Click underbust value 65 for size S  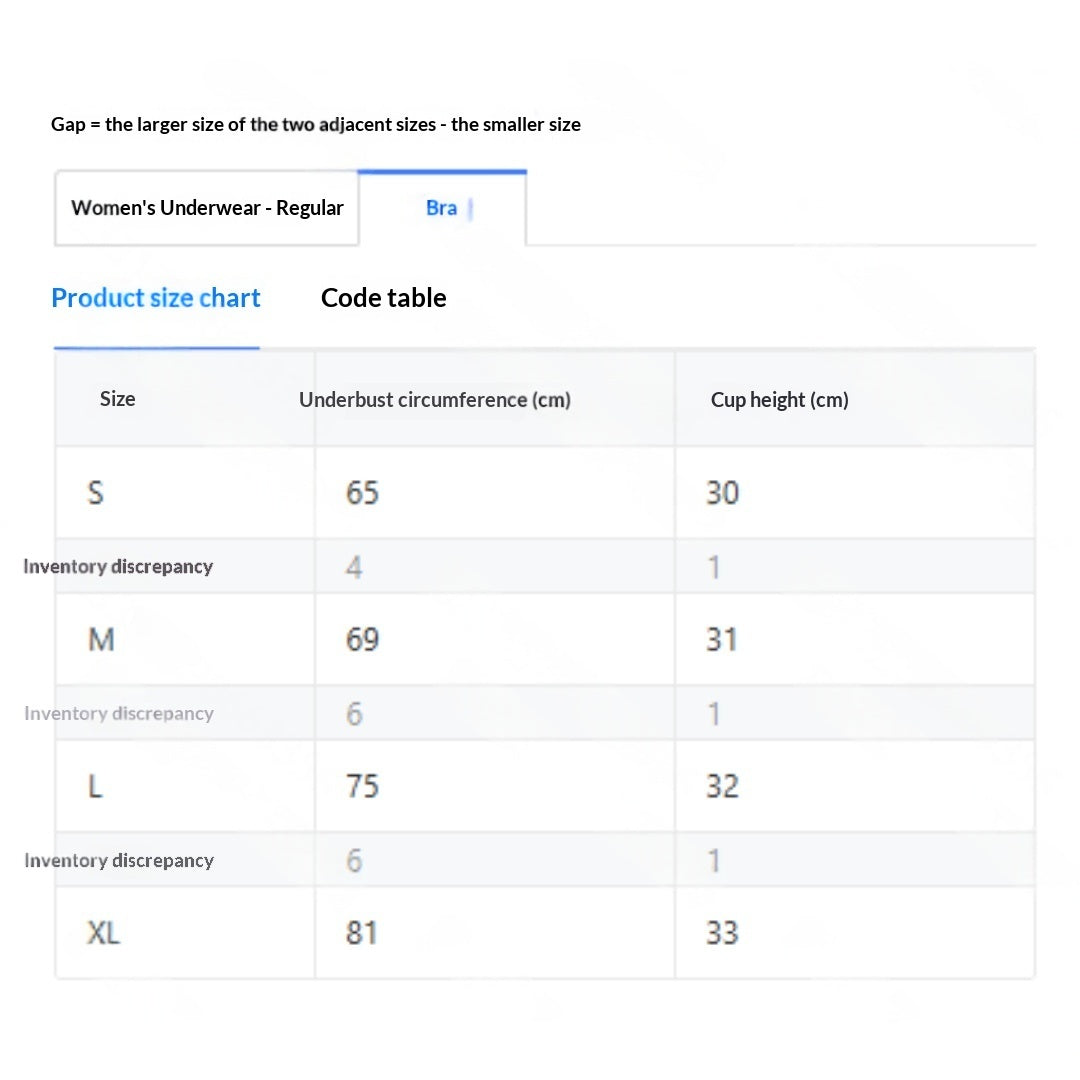(362, 492)
